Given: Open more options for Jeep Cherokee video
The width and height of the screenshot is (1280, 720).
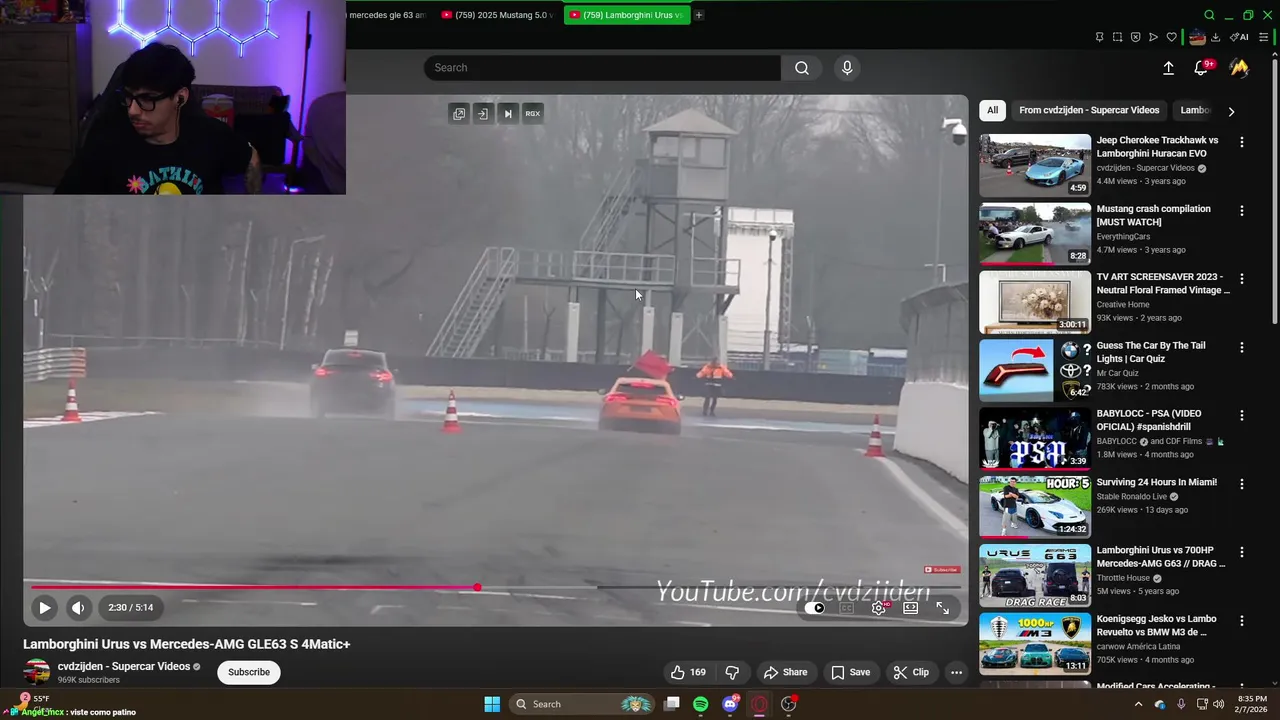Looking at the screenshot, I should tap(1242, 142).
